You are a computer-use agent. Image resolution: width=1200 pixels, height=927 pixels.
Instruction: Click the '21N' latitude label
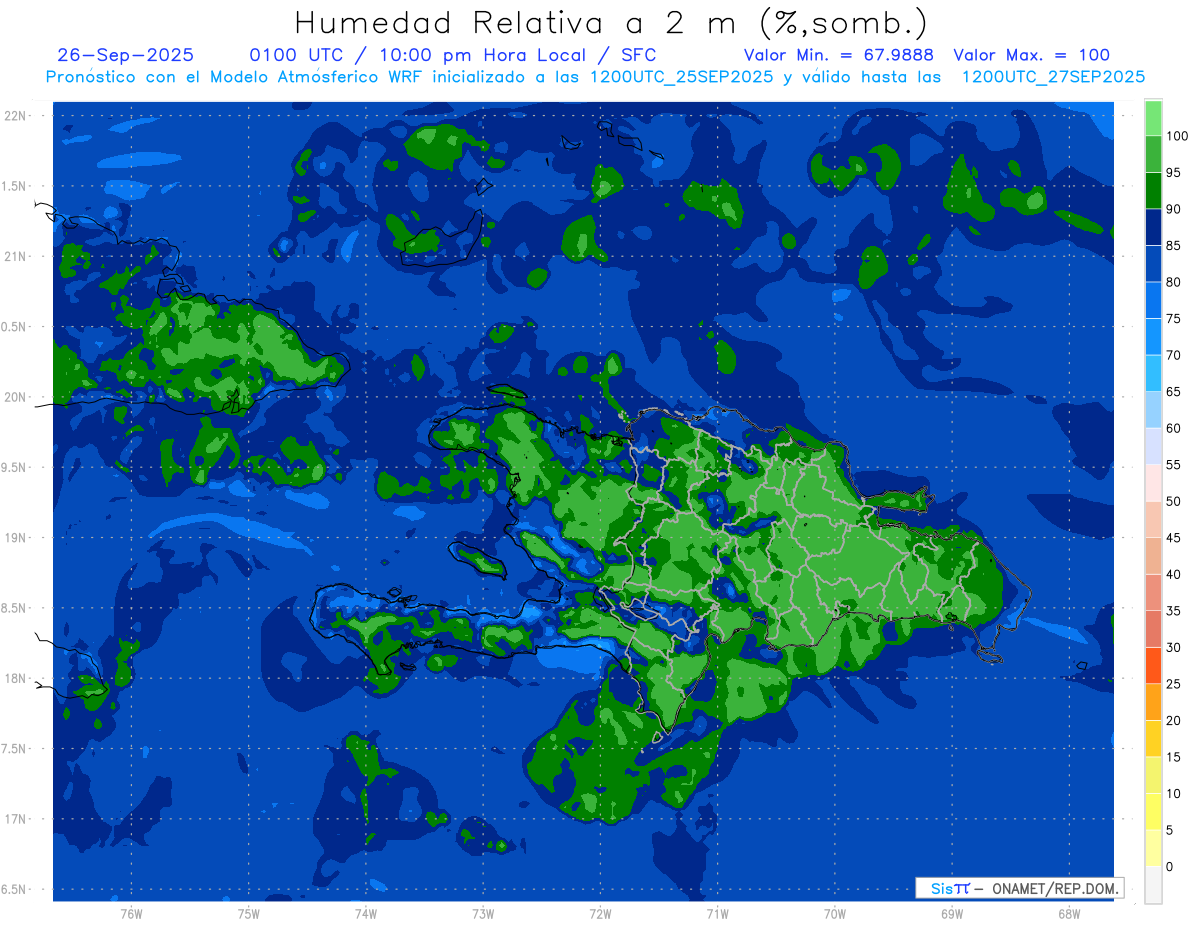pyautogui.click(x=15, y=256)
